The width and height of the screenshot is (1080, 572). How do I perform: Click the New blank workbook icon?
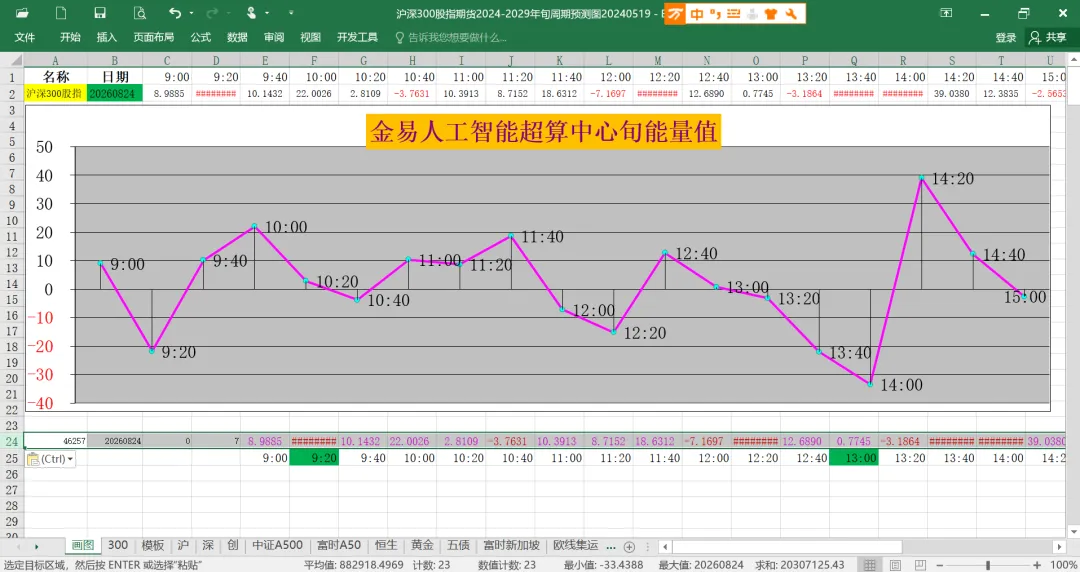tap(61, 13)
